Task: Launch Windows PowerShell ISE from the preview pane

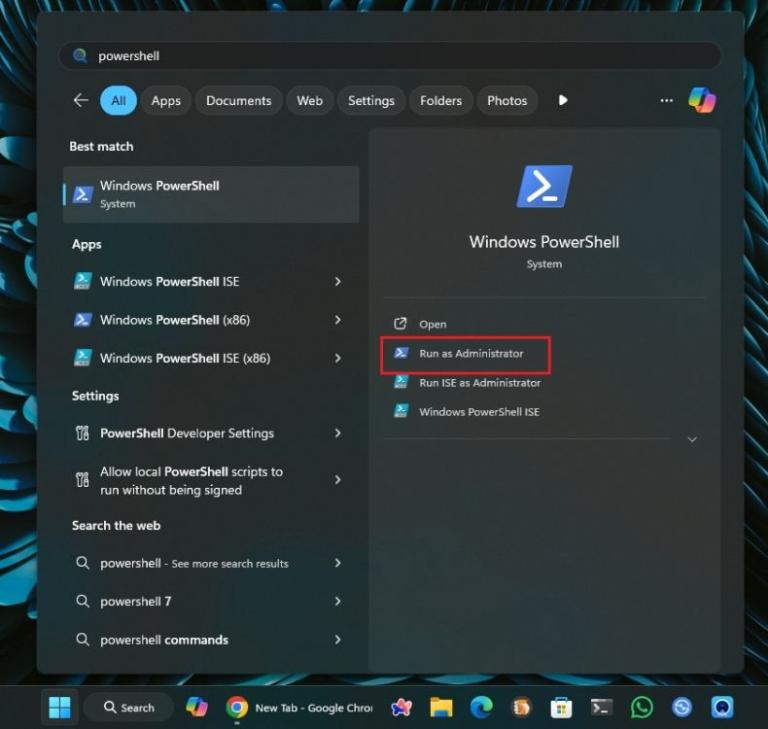Action: (x=479, y=412)
